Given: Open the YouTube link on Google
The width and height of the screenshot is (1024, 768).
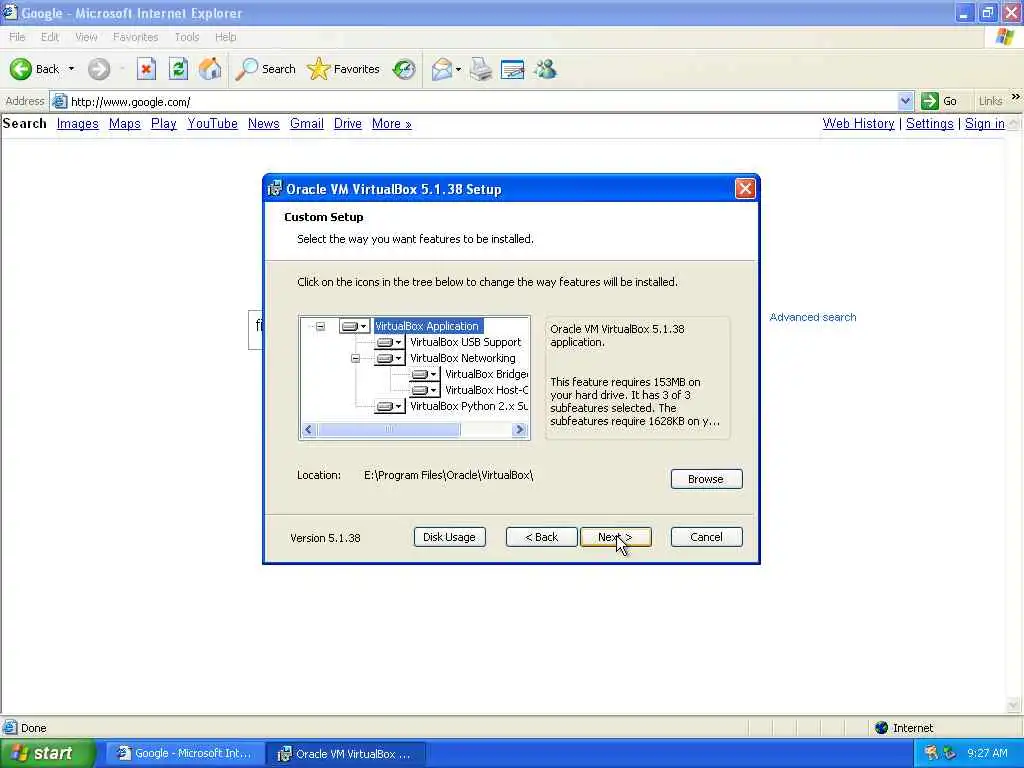Looking at the screenshot, I should point(212,123).
